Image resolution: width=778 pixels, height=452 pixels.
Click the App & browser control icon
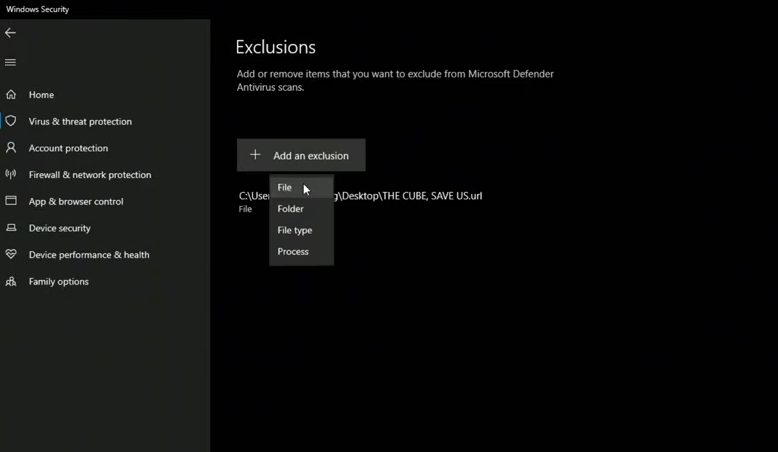coord(11,201)
